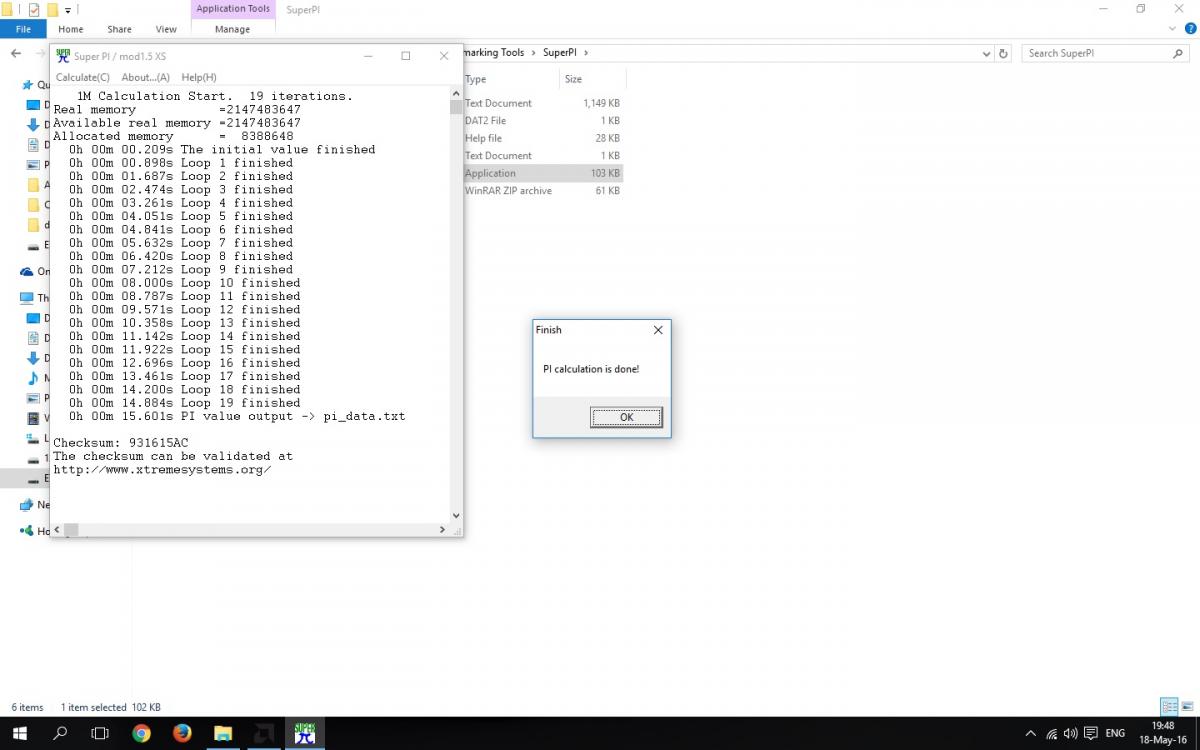Open the Windows Start button
1200x750 pixels.
point(20,733)
